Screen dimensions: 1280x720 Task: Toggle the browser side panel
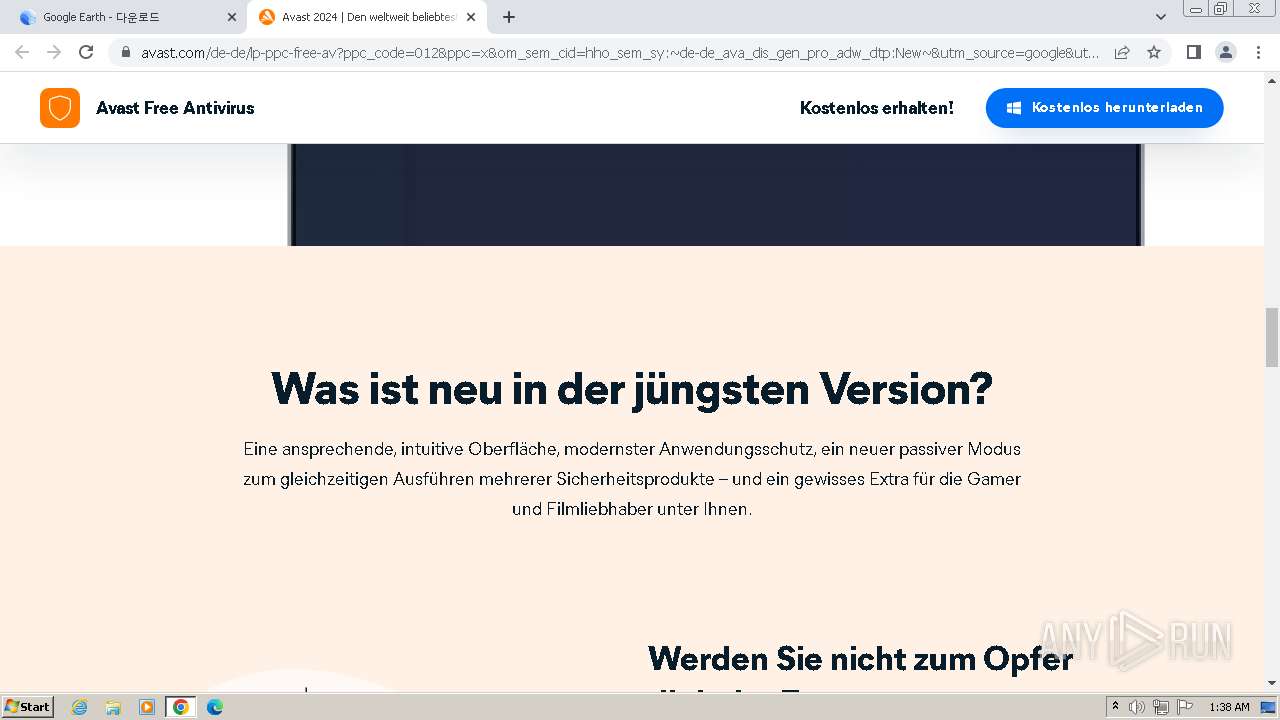(x=1193, y=52)
